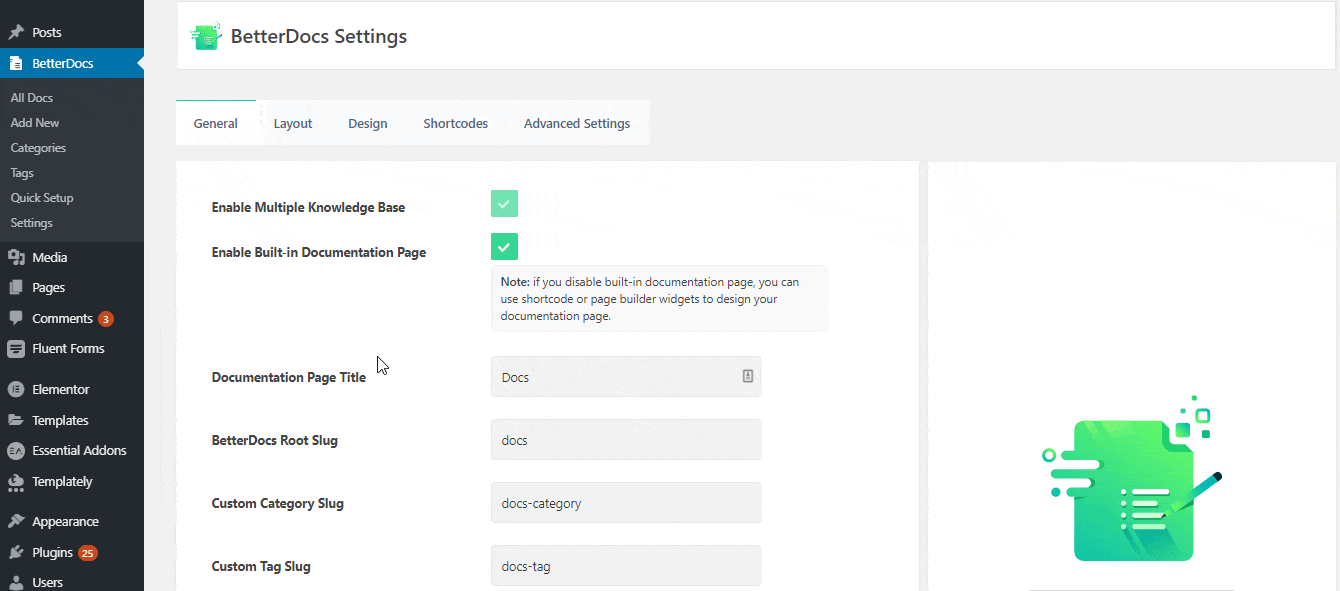
Task: Click the 'Custom Tag Slug' label
Action: [x=261, y=567]
